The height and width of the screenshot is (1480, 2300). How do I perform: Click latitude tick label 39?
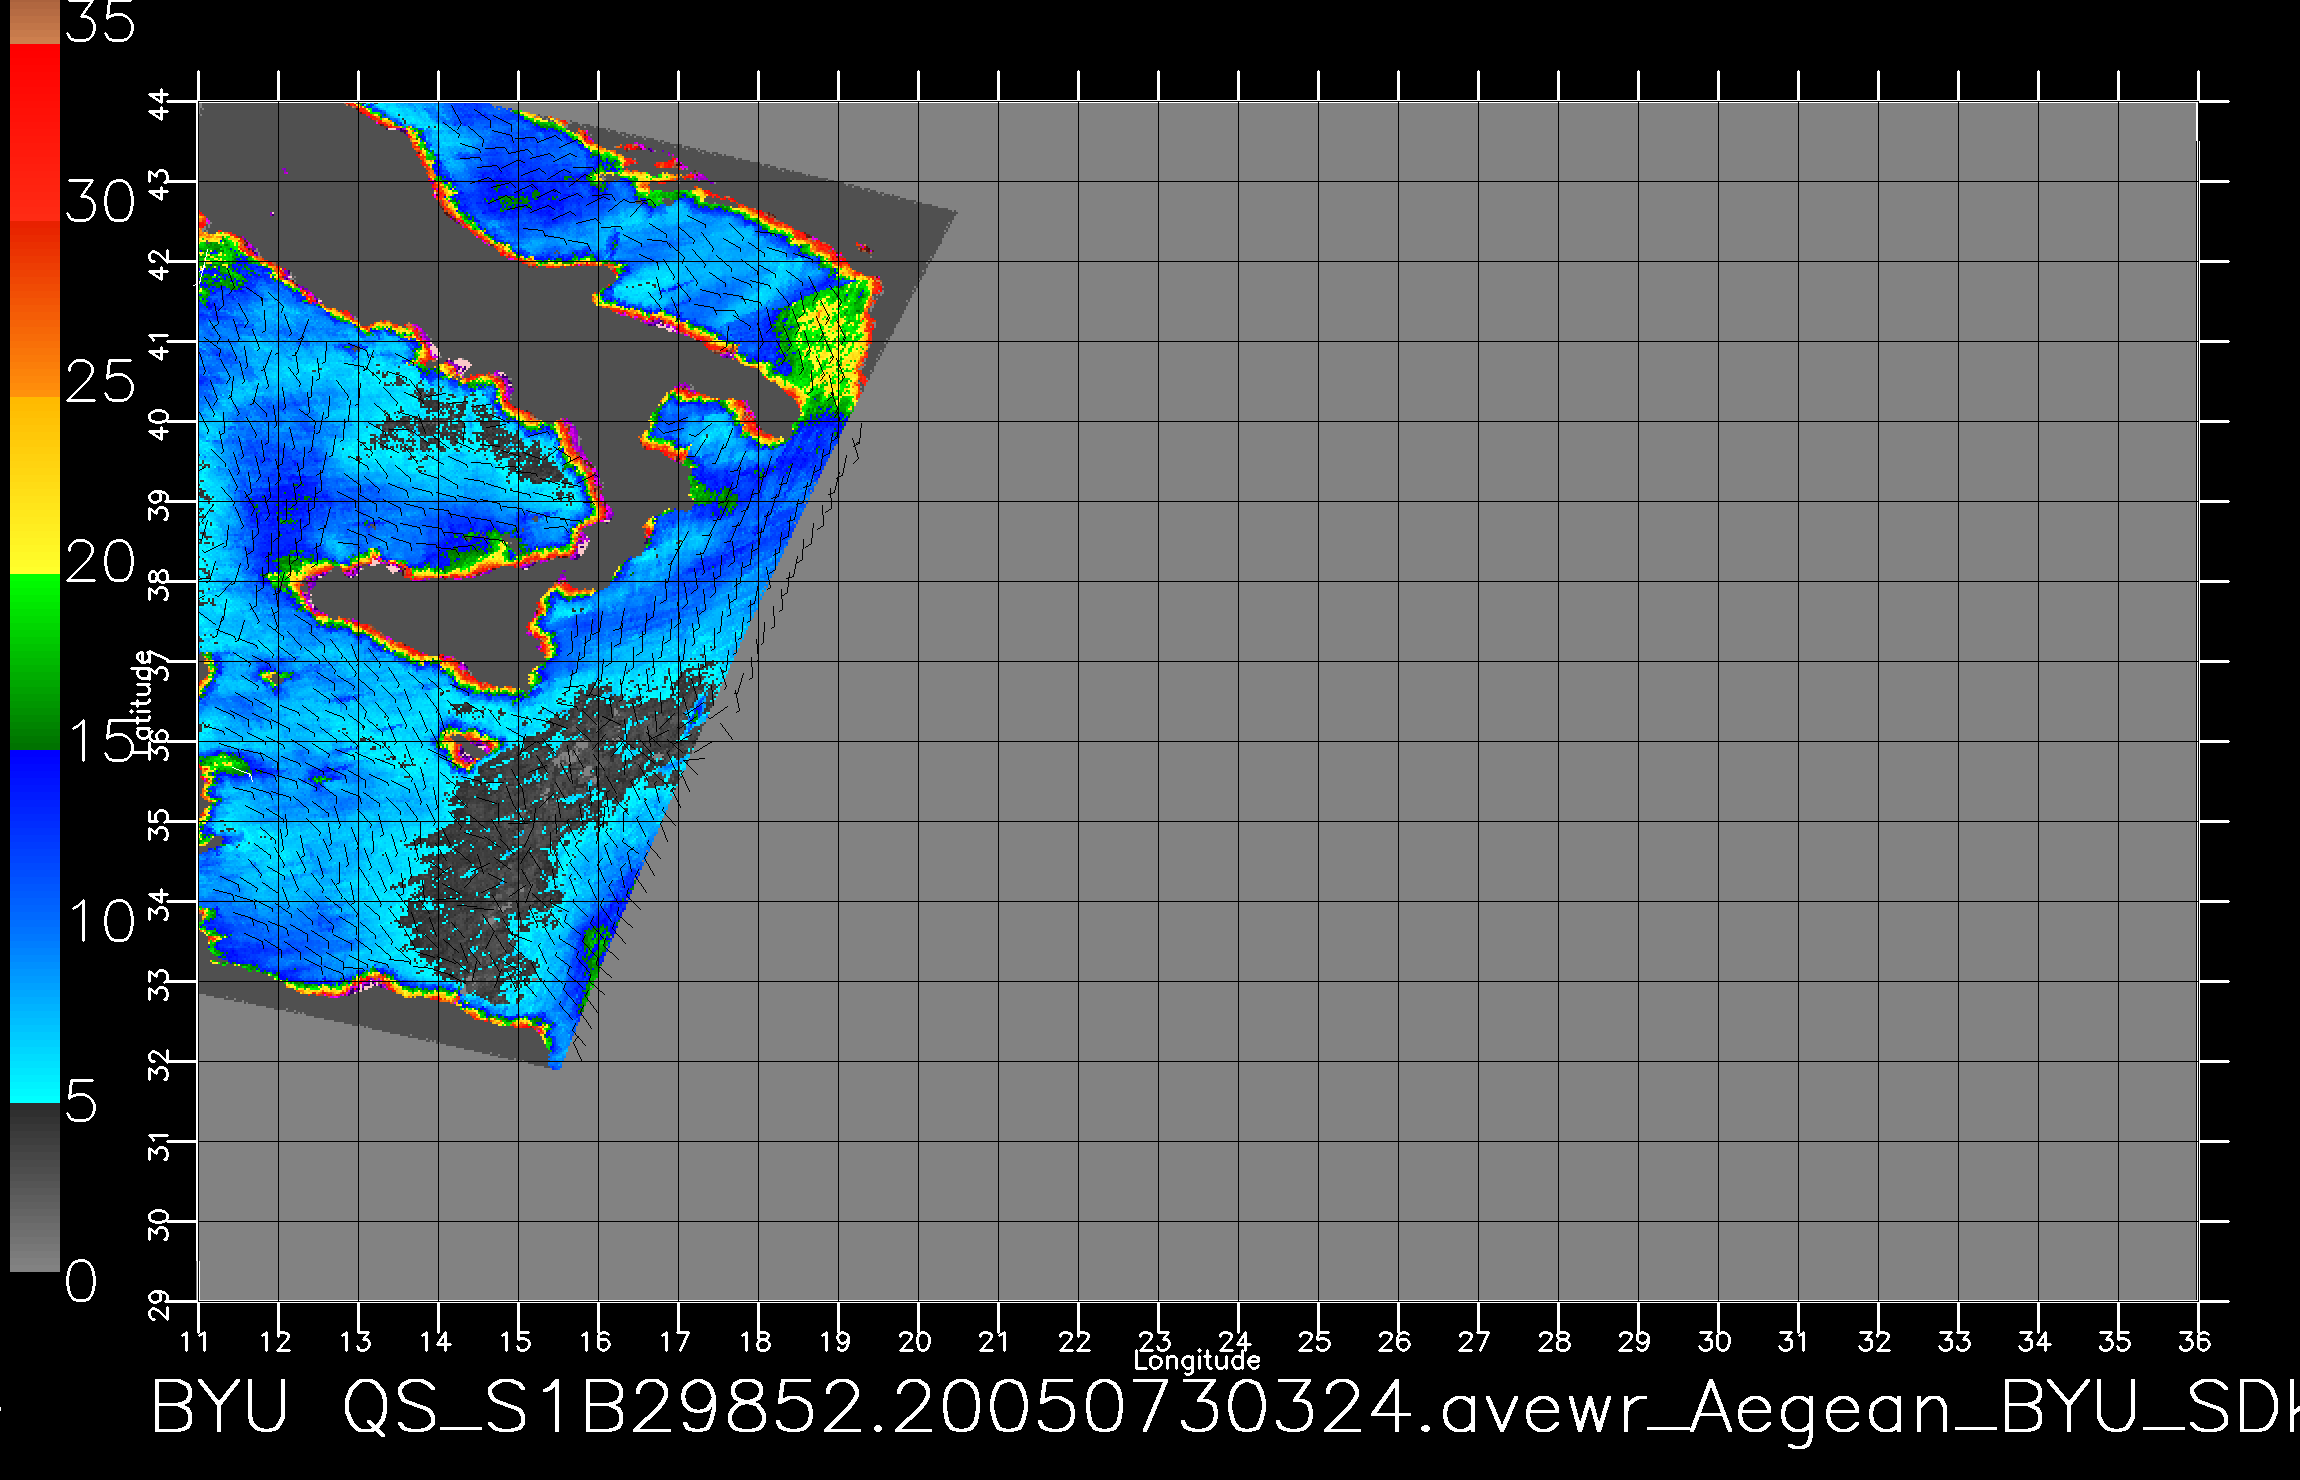pos(161,504)
